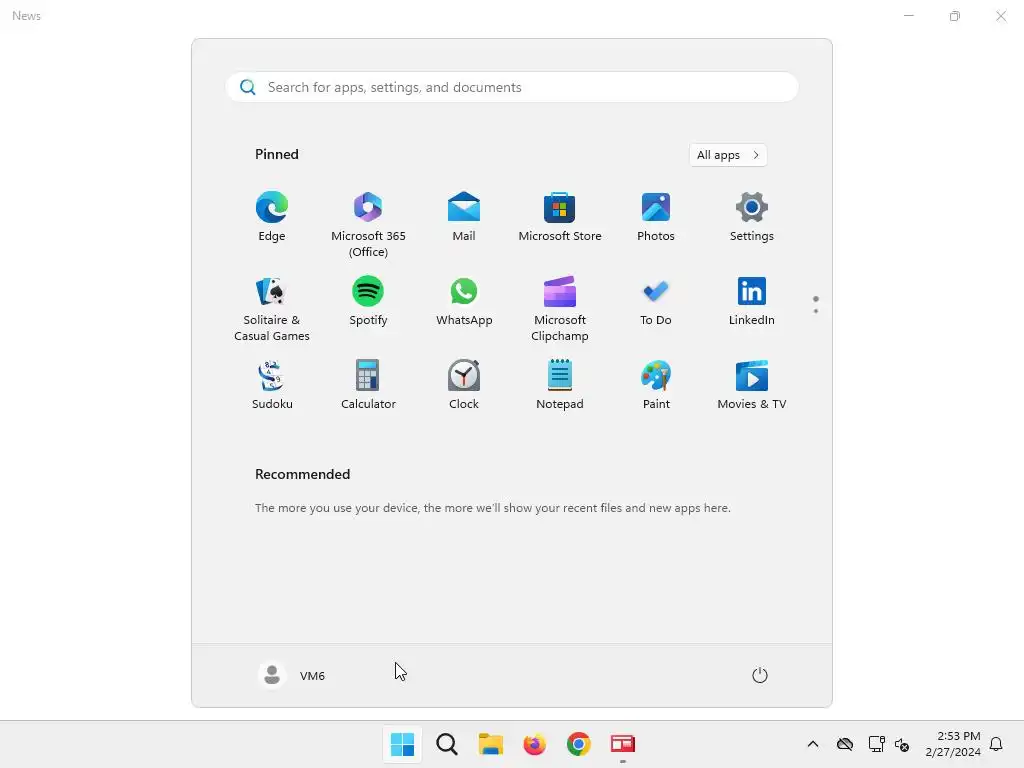
Task: Click the Pinned section heading
Action: [x=277, y=154]
